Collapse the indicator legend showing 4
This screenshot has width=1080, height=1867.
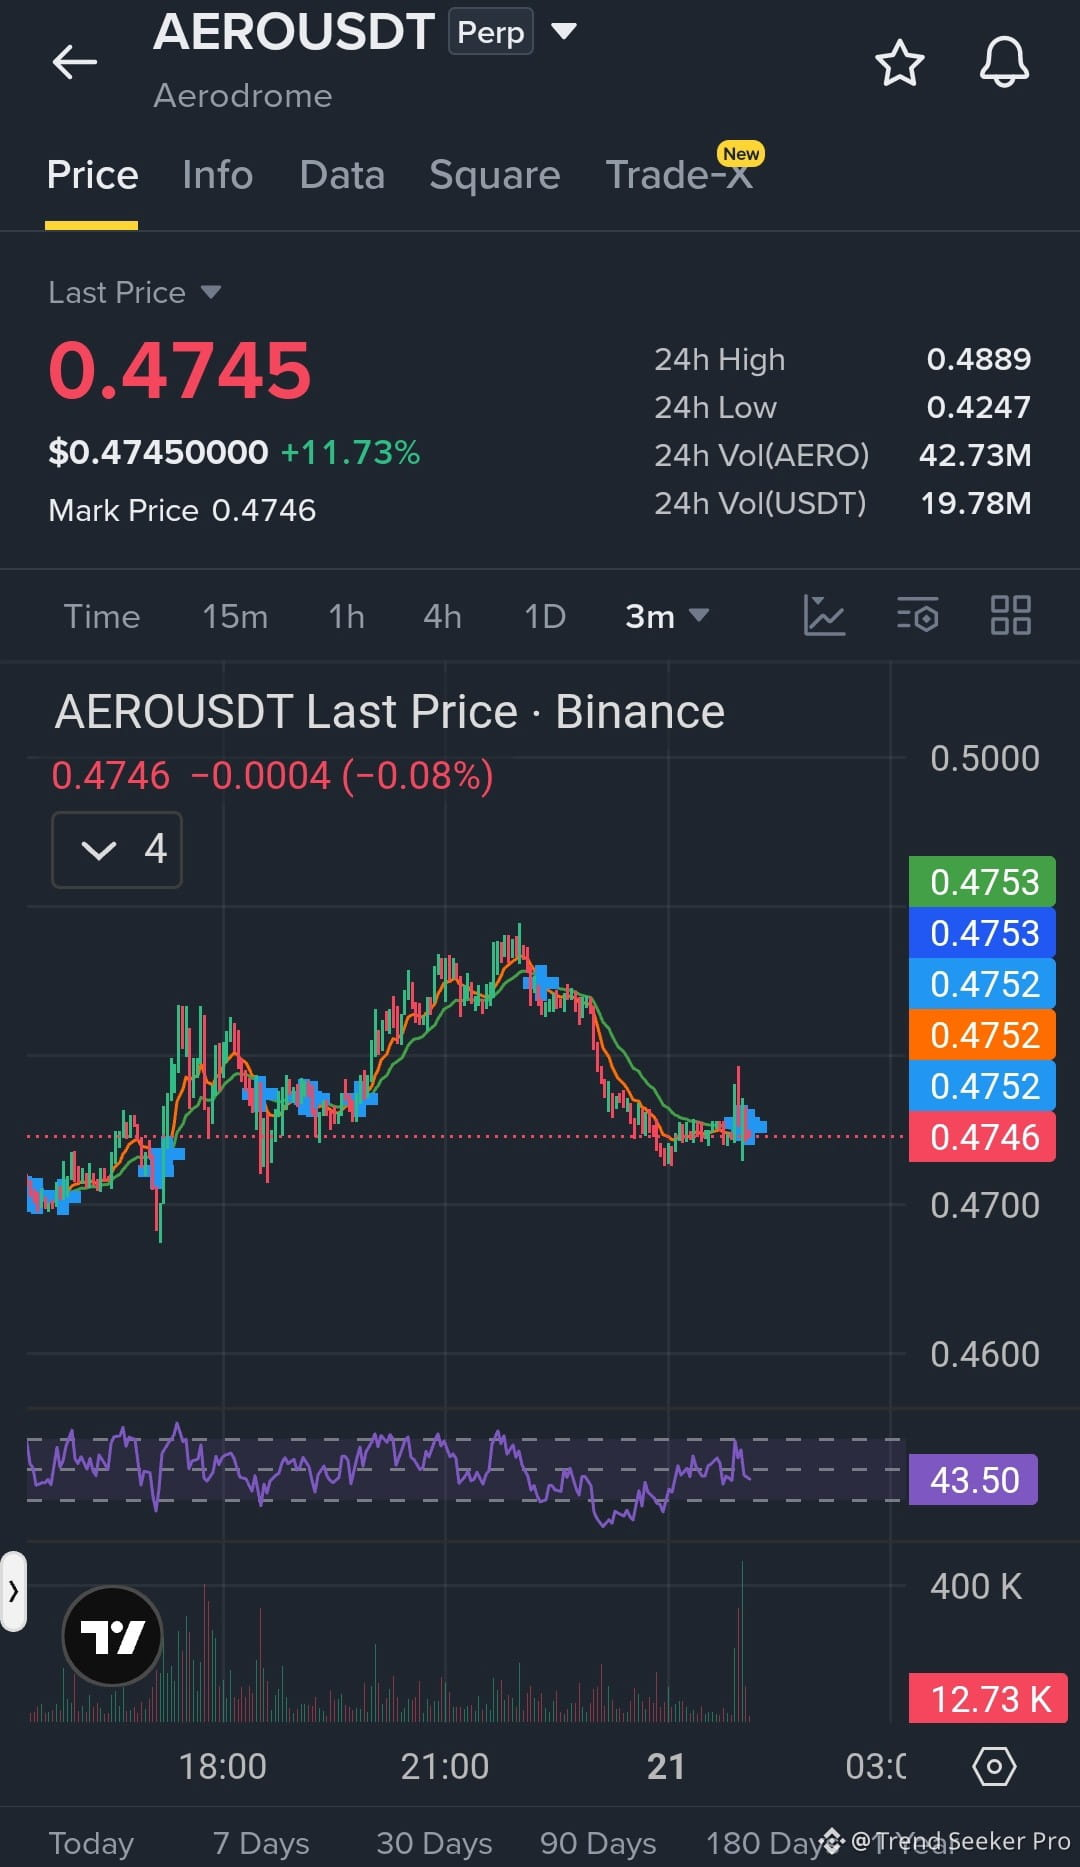(x=117, y=850)
